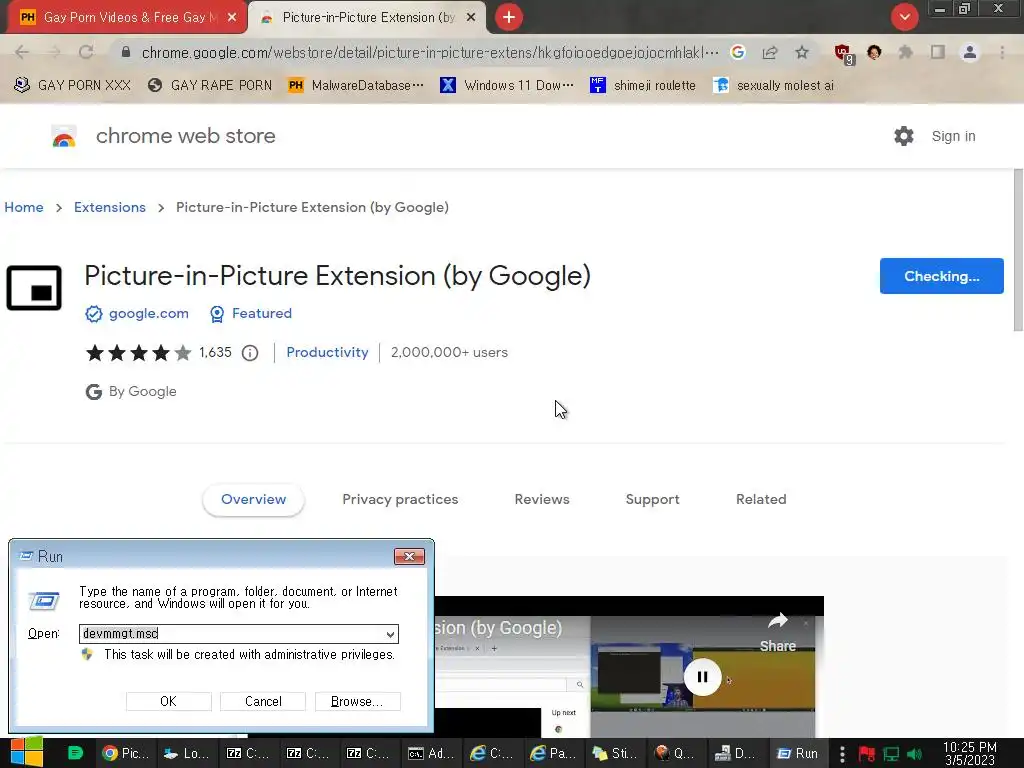Screen dimensions: 1024x768
Task: Click the Featured badge
Action: (x=250, y=313)
